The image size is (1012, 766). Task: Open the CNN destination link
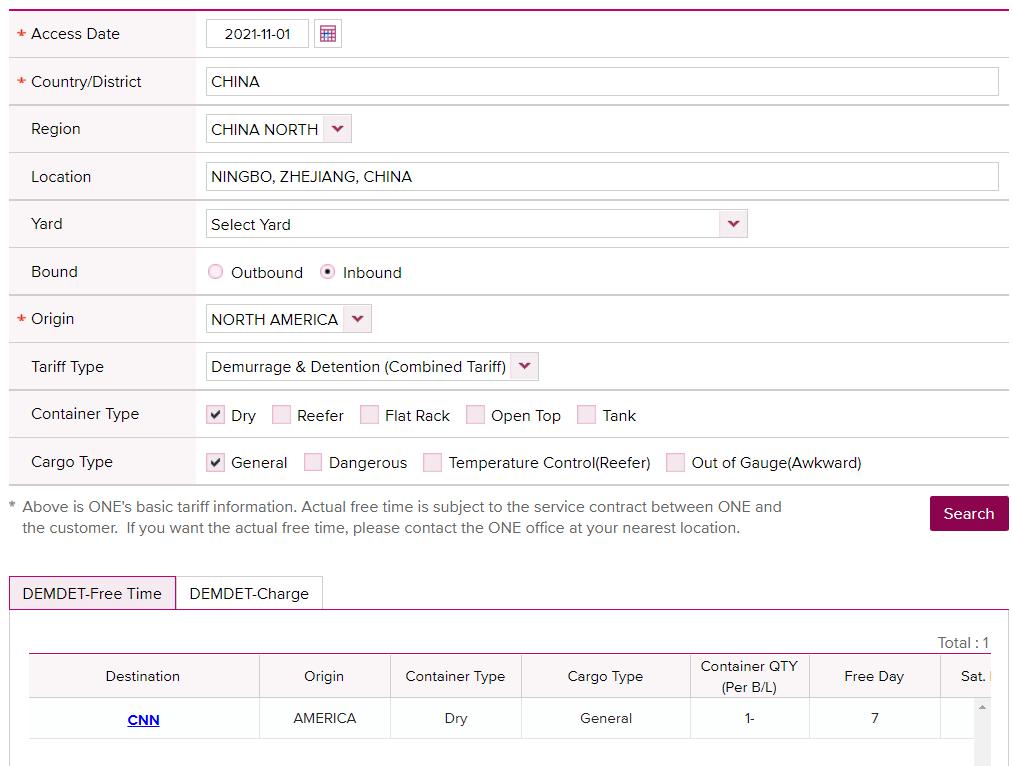pos(143,720)
